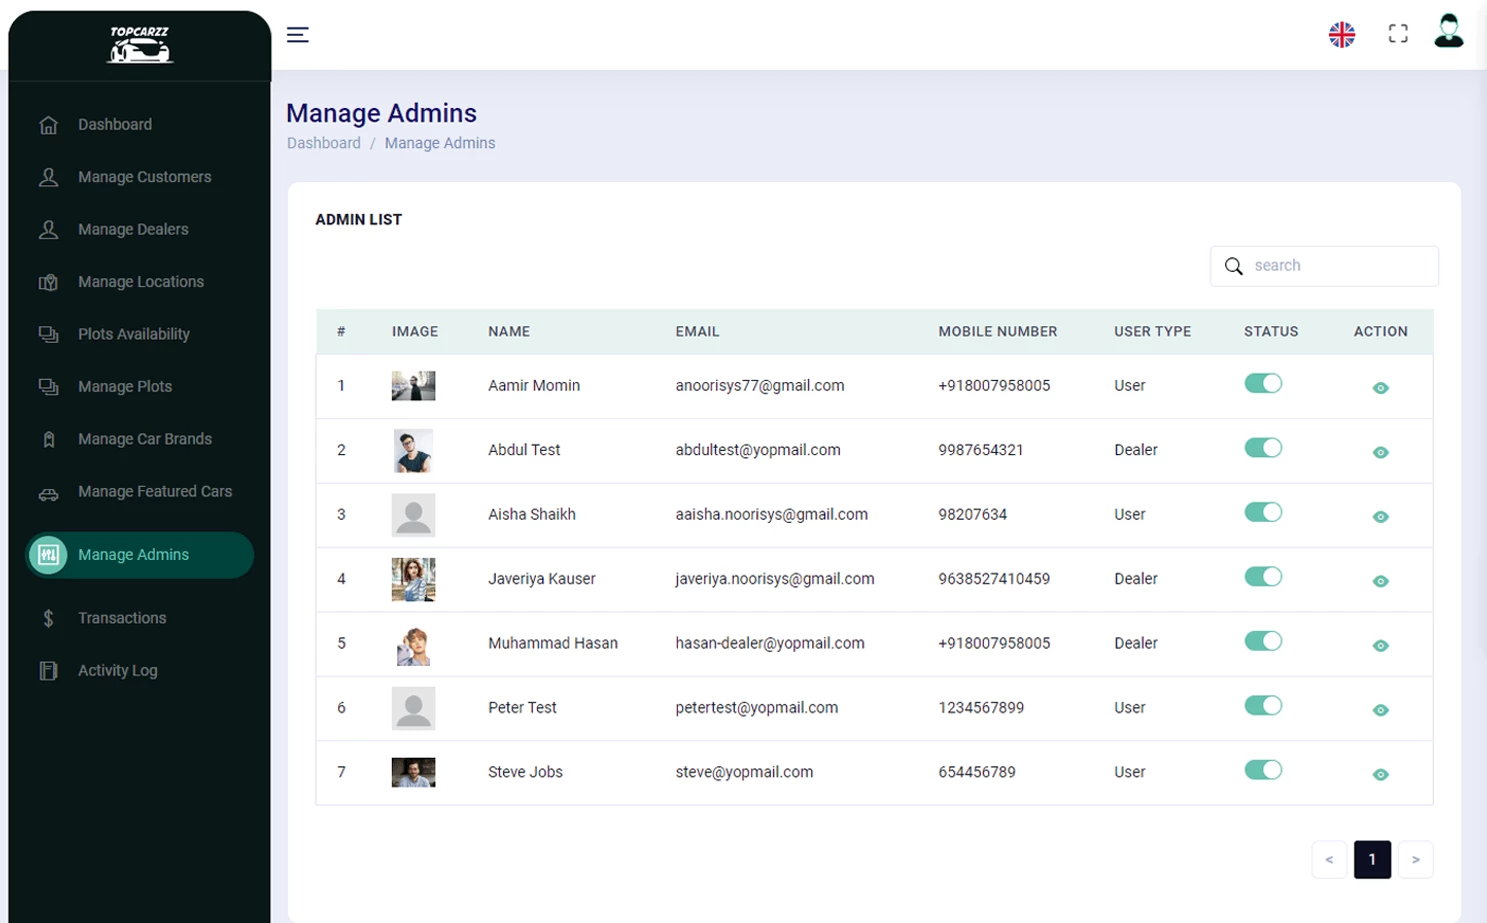Click the Manage Car Brands icon
This screenshot has height=923, width=1487.
pos(48,438)
